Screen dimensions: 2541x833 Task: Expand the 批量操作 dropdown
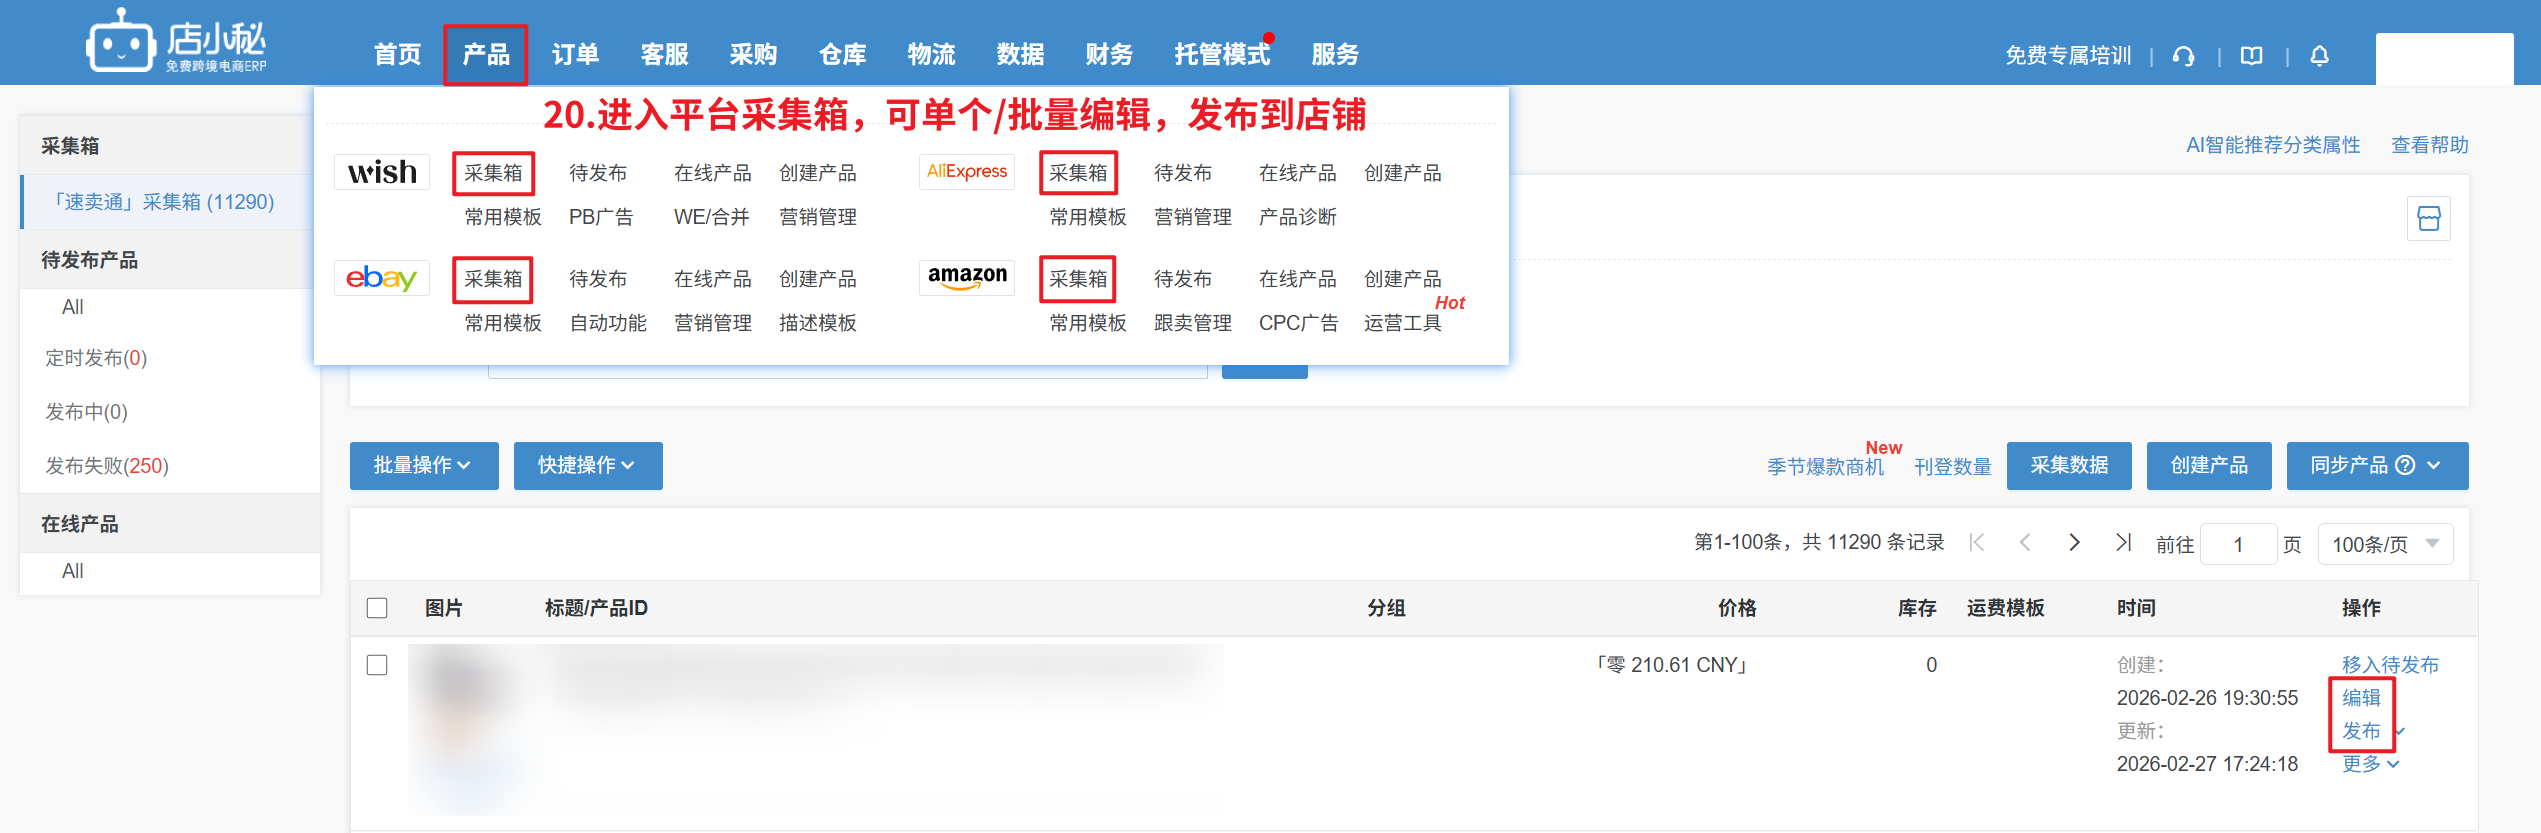point(423,466)
